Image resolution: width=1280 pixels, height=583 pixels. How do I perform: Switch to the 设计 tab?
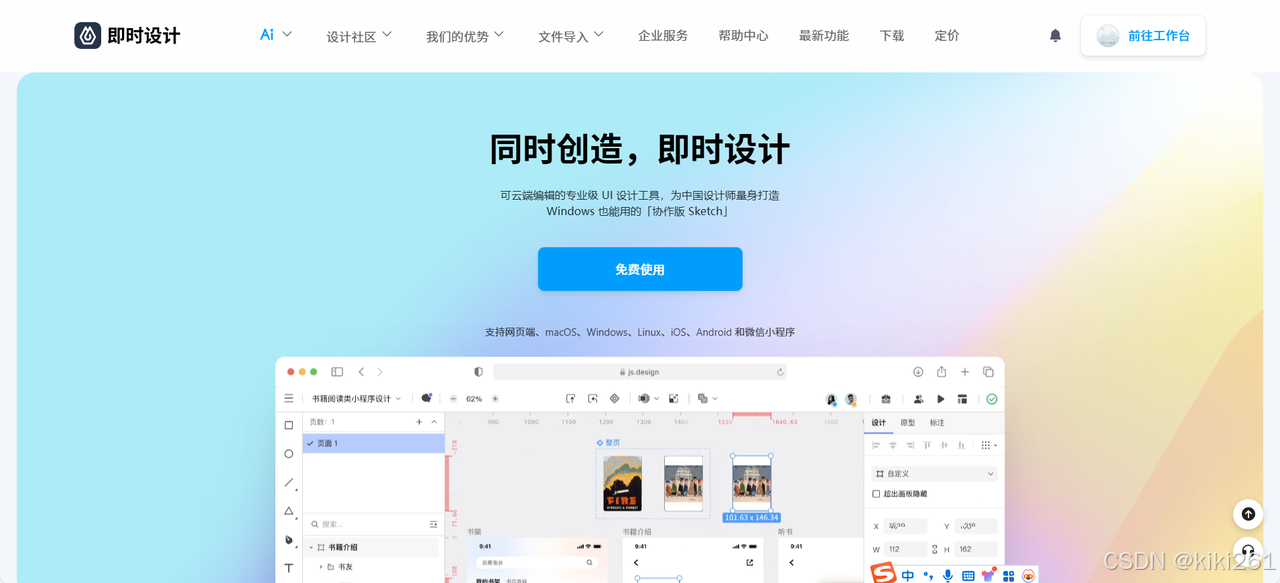click(x=879, y=423)
